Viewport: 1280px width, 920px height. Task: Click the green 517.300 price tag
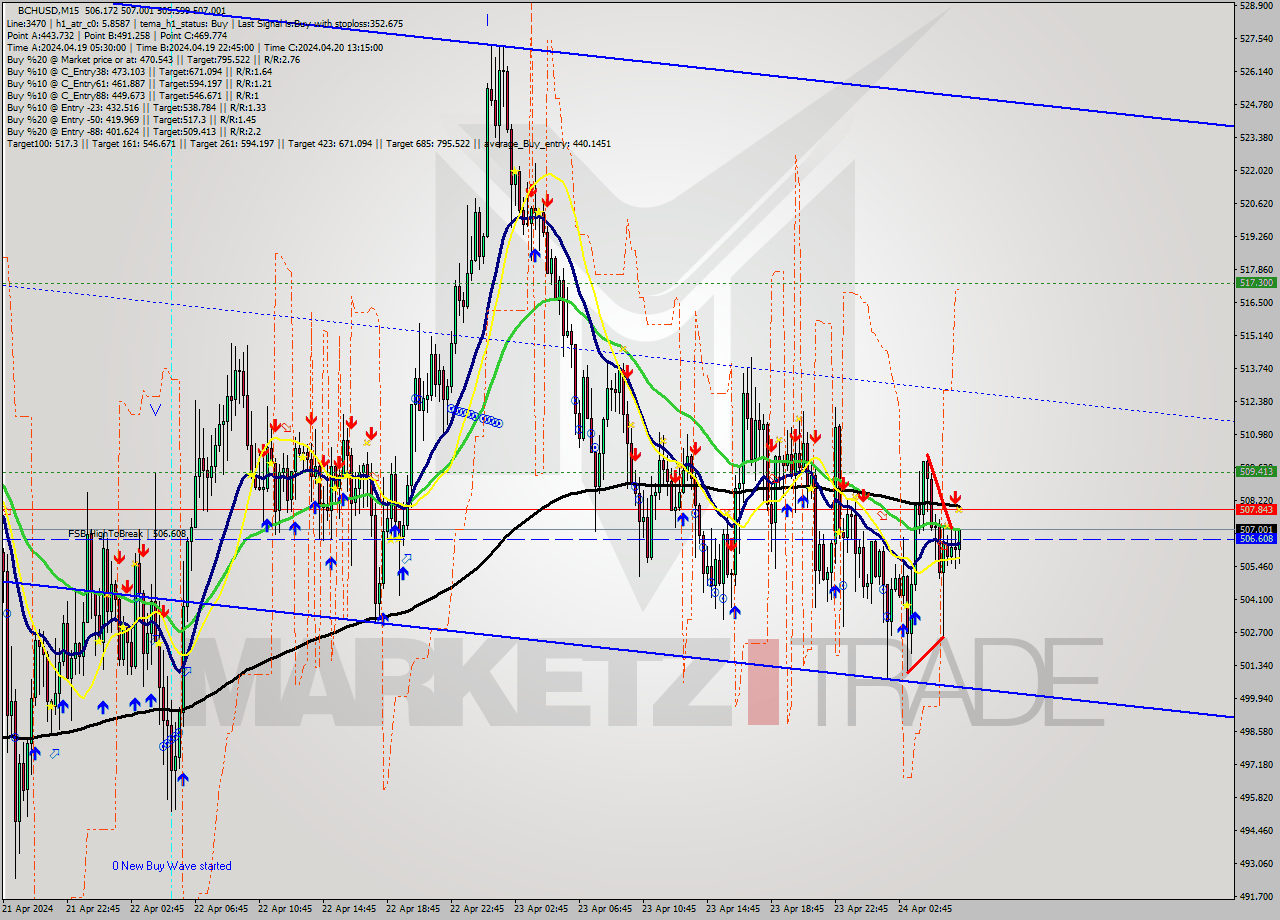1256,283
